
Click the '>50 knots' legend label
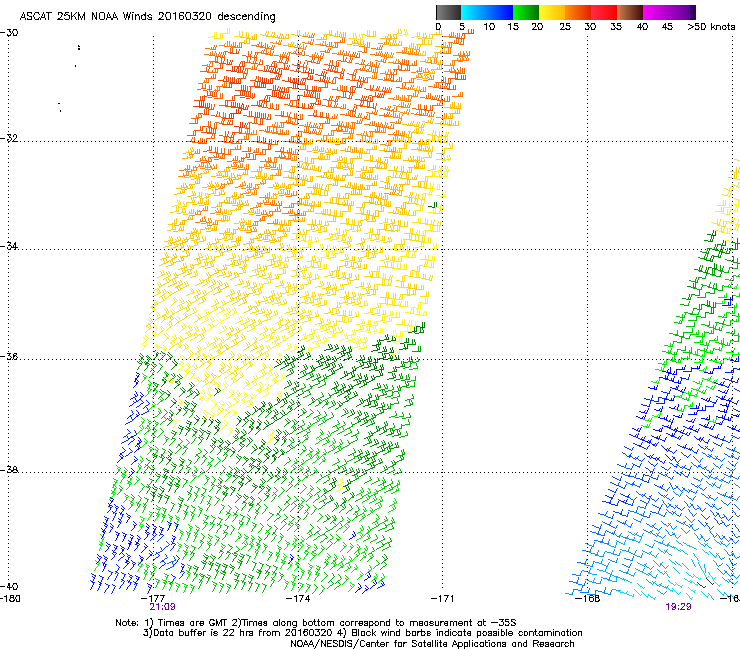pos(712,27)
